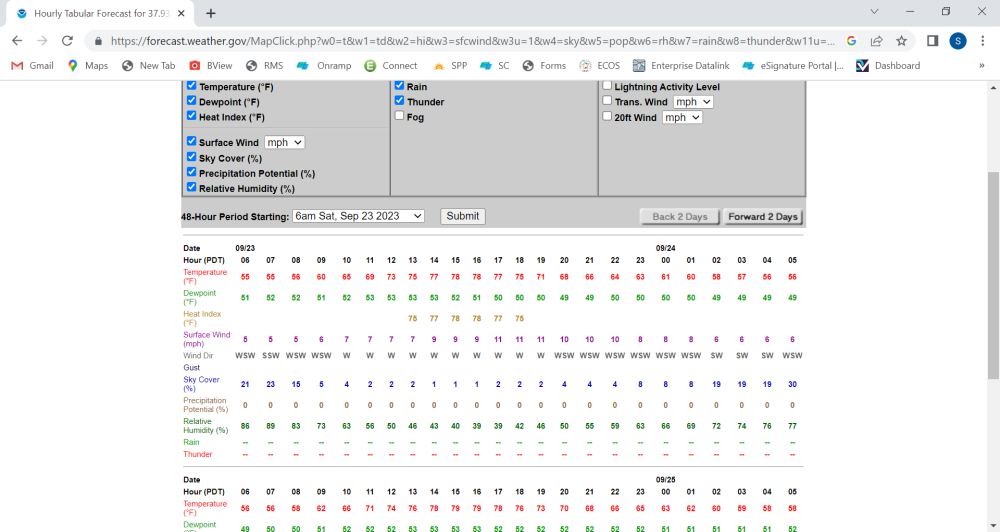Open the Enterprise Datalink bookmark
1000x532 pixels.
[681, 66]
